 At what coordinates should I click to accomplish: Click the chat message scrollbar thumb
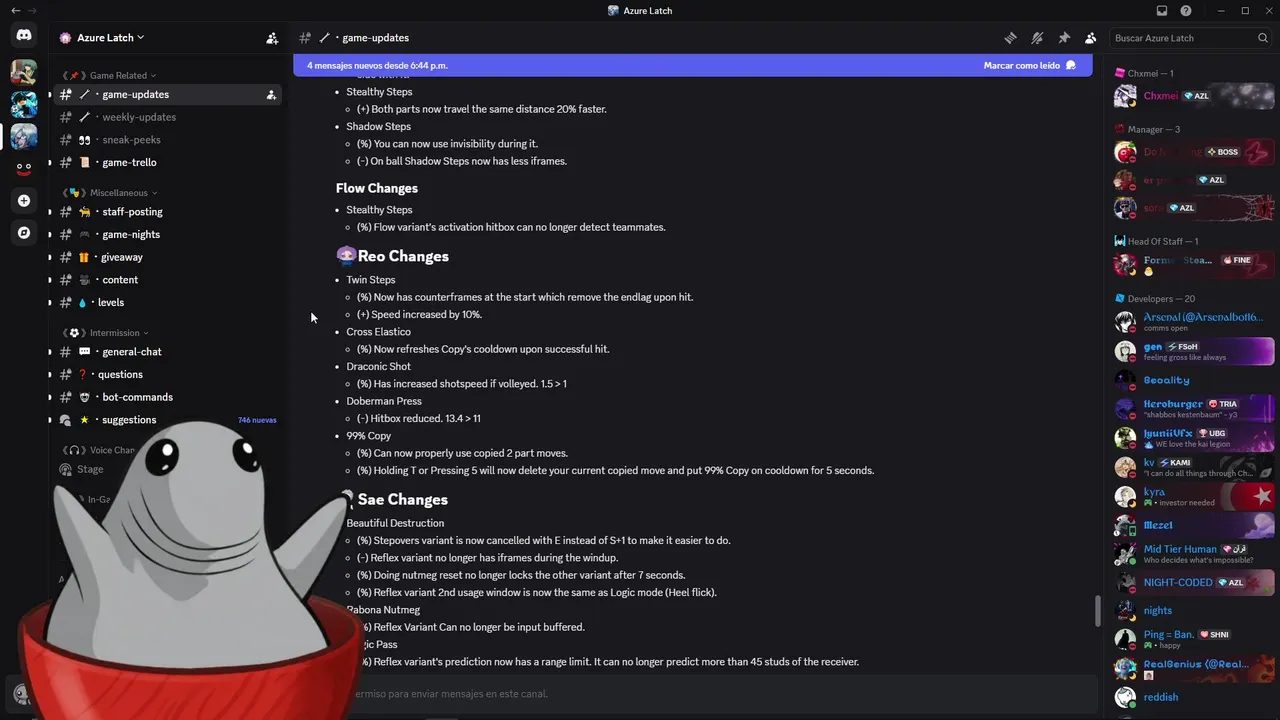pos(1097,610)
